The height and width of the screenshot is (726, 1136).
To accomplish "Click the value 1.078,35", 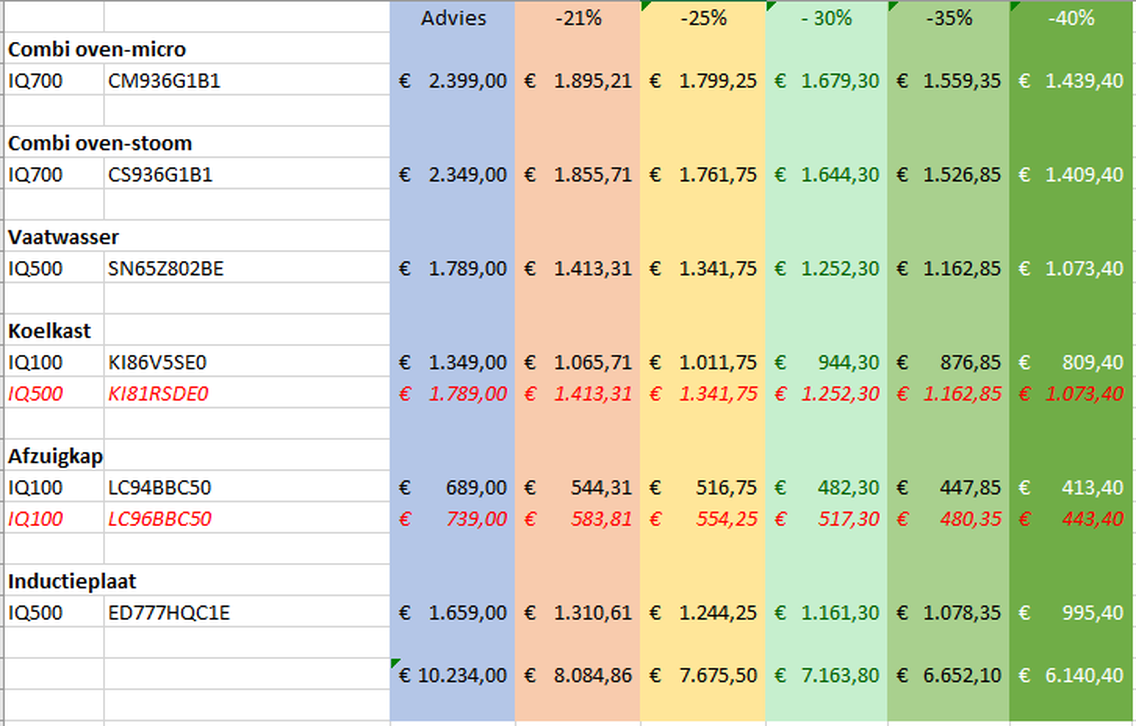I will coord(948,612).
